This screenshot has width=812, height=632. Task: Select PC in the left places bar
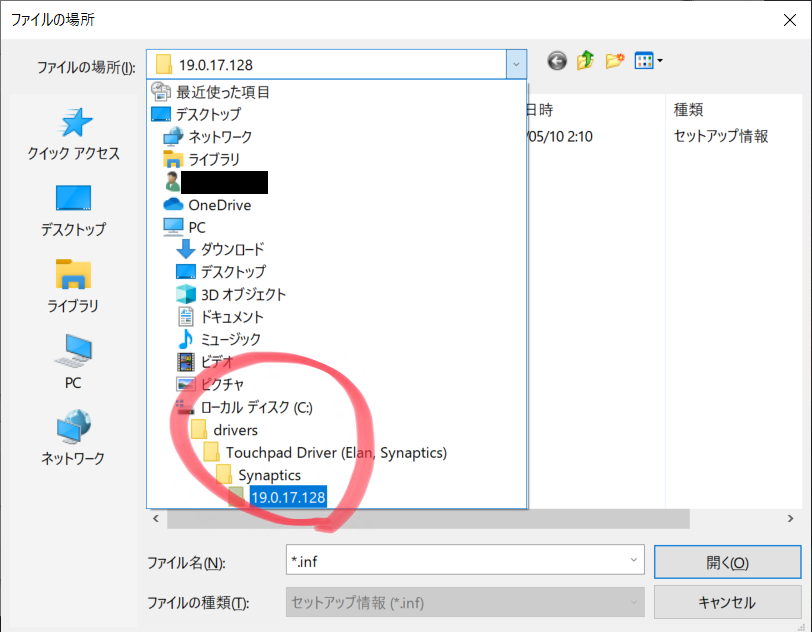pyautogui.click(x=74, y=362)
